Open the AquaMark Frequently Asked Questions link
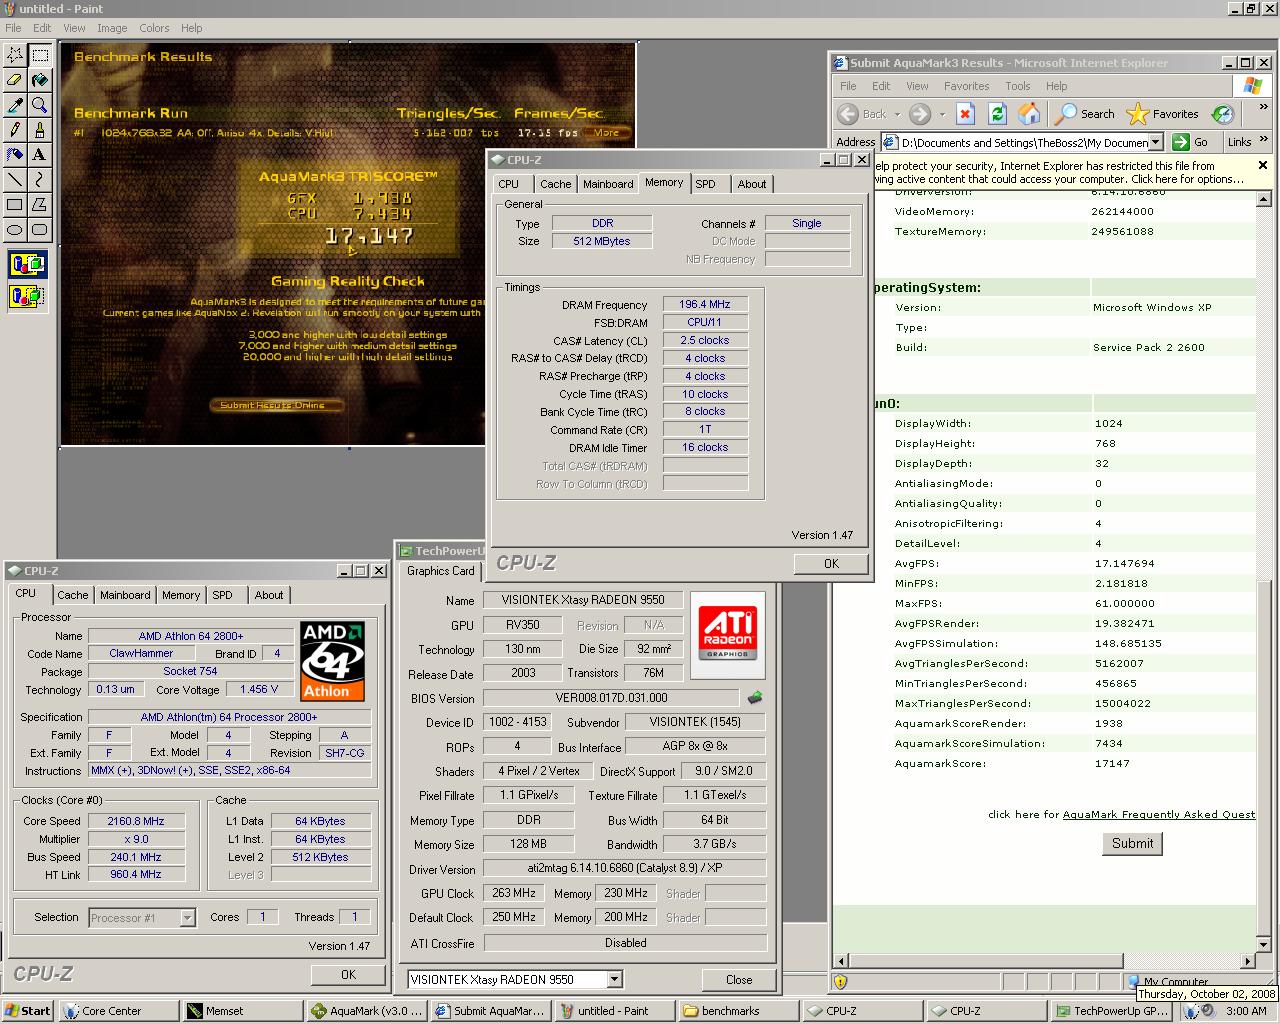 click(1159, 814)
